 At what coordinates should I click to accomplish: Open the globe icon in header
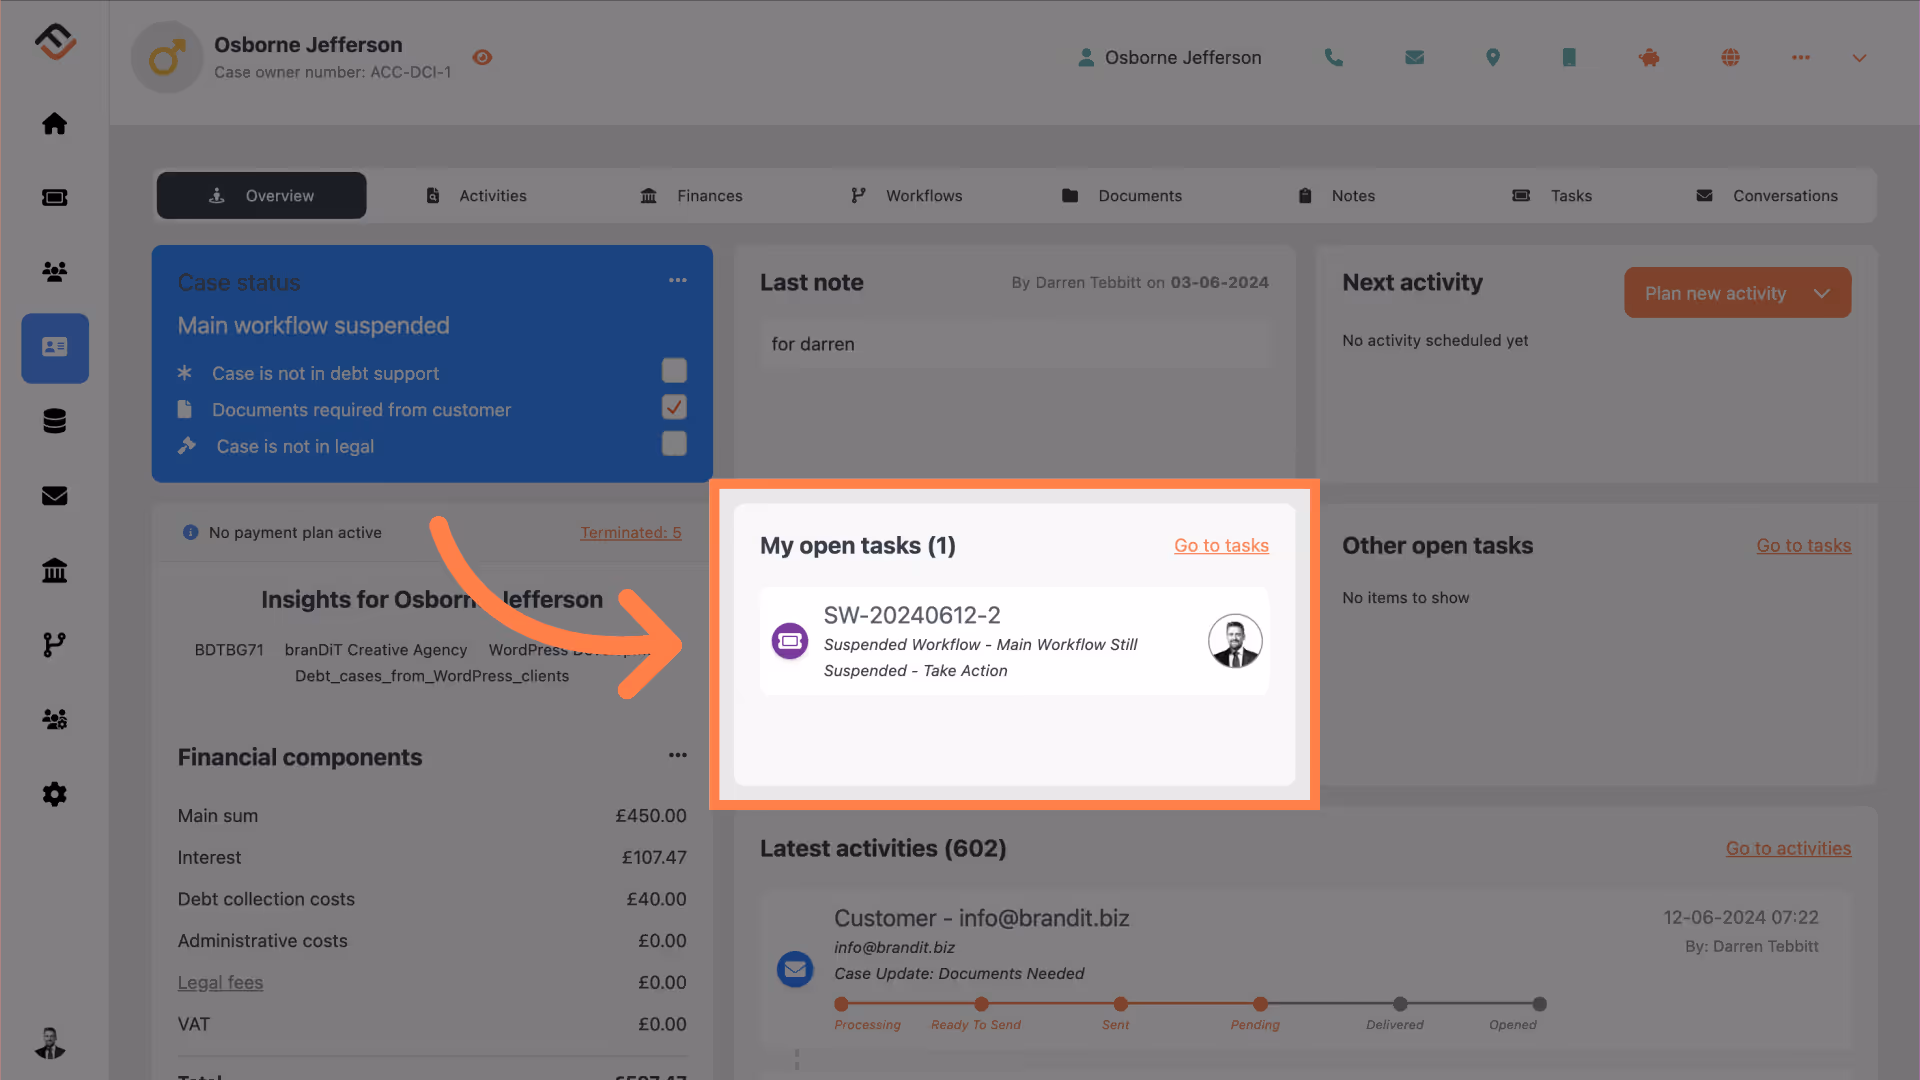point(1730,58)
